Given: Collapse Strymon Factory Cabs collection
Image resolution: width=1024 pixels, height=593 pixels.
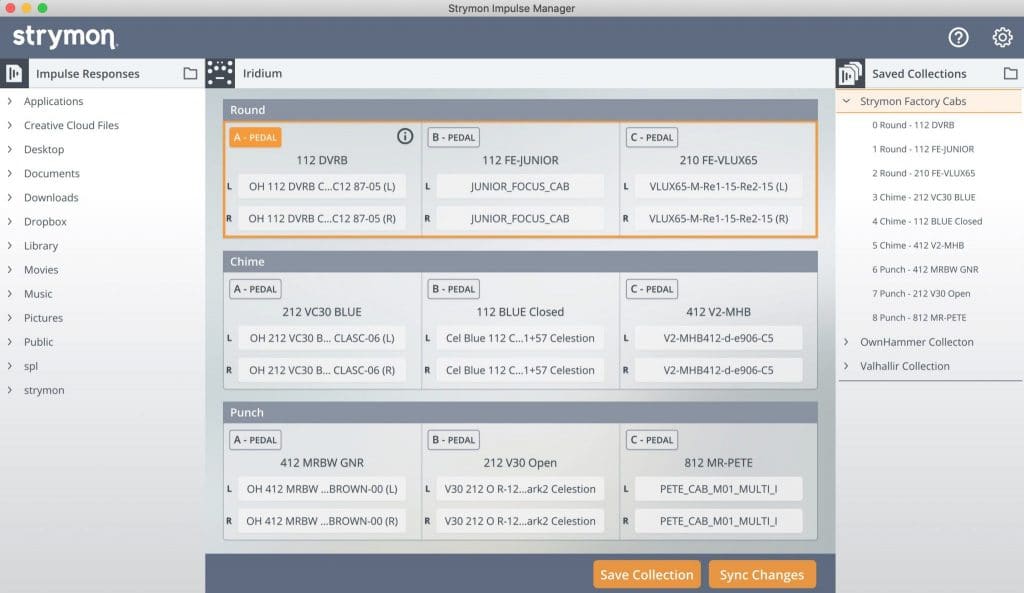Looking at the screenshot, I should [848, 102].
